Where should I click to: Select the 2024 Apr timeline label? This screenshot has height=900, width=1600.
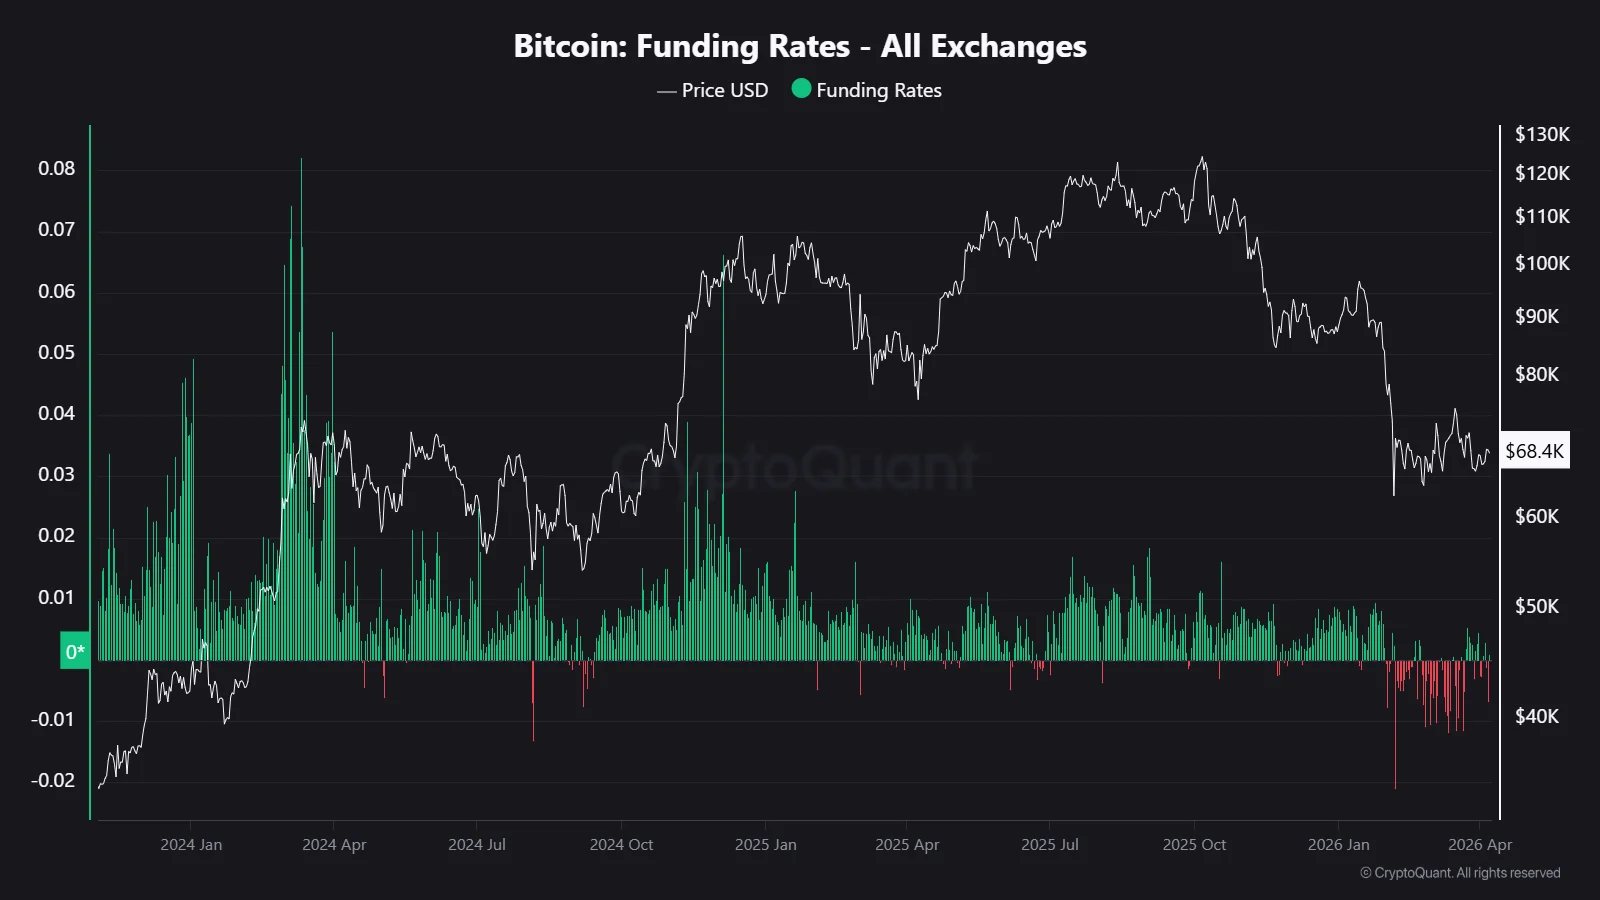[334, 845]
